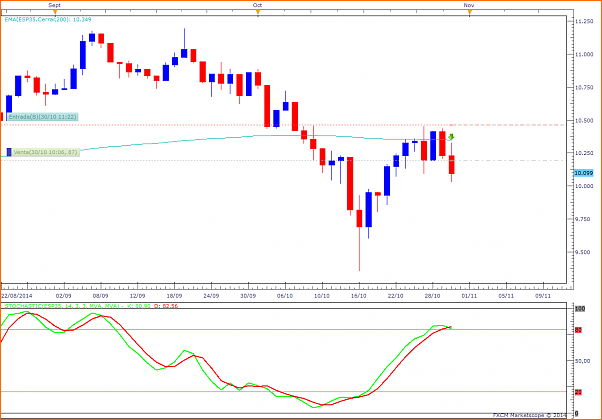Click the green sell arrow marker on chart
The height and width of the screenshot is (420, 602).
451,137
